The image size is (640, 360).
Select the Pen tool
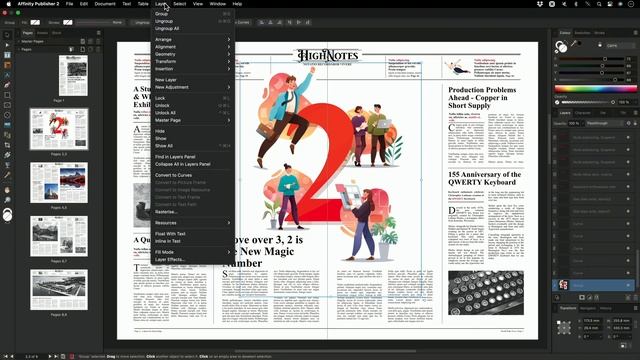[x=7, y=85]
